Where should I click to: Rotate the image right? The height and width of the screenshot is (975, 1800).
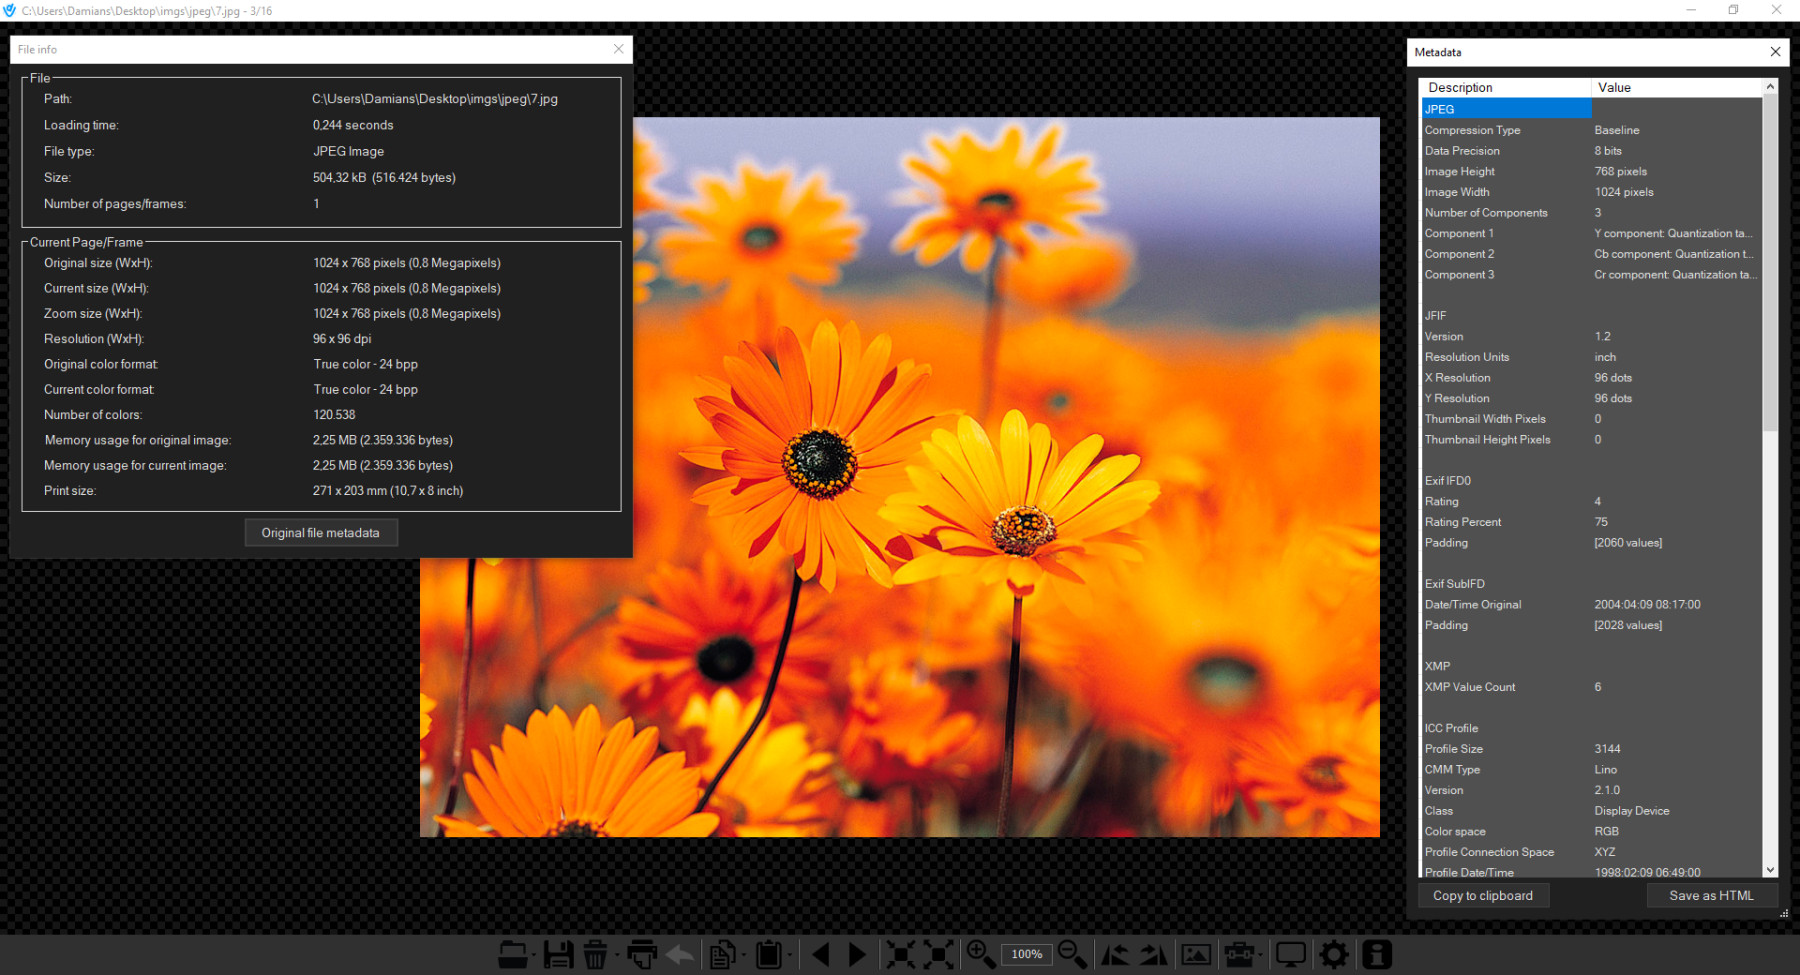(1153, 955)
